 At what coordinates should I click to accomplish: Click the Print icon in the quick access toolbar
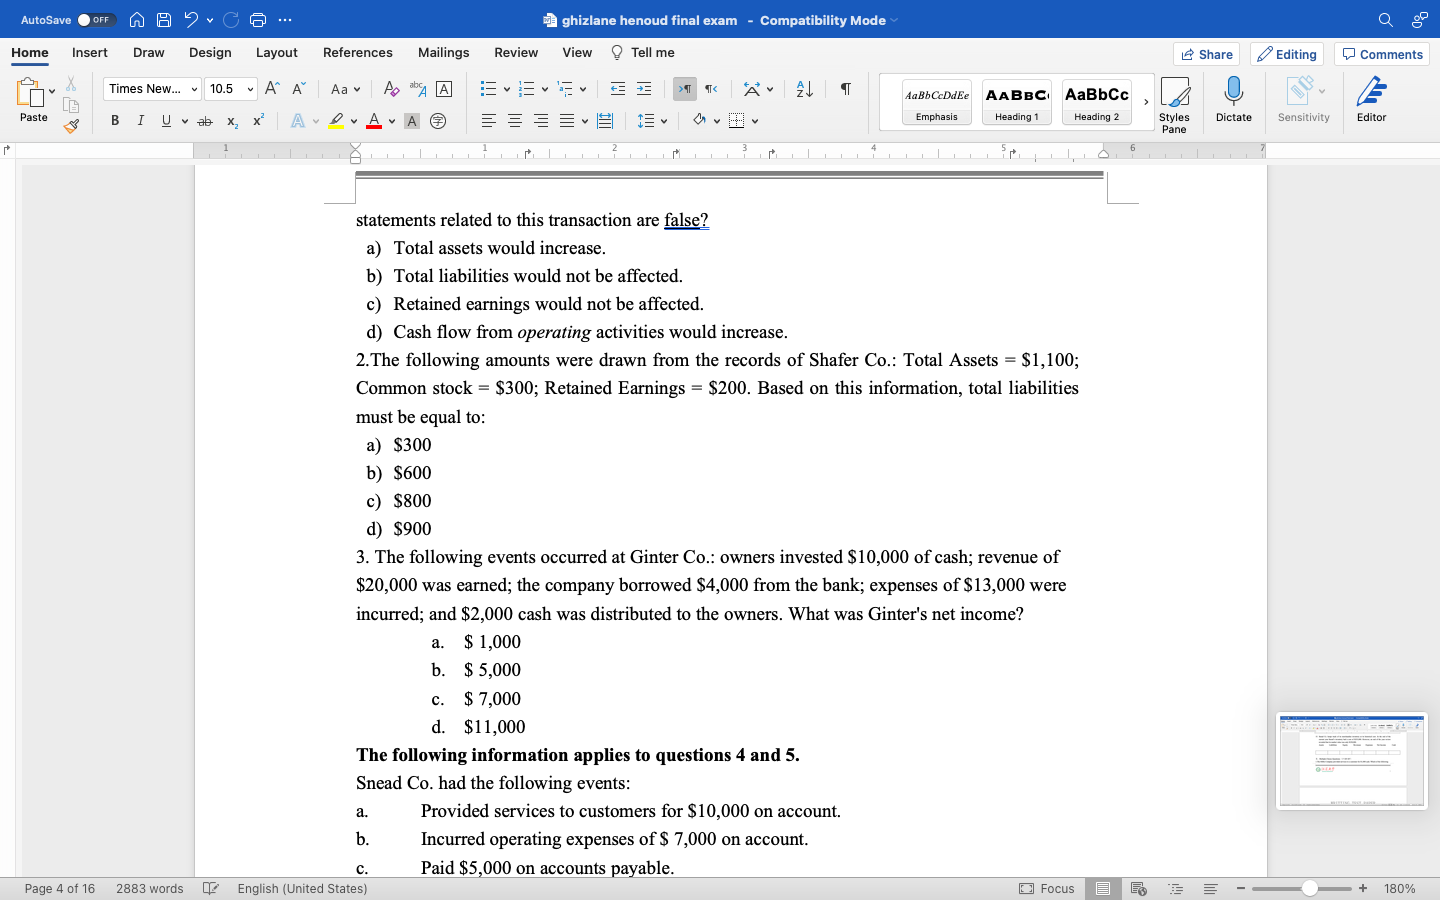tap(258, 19)
